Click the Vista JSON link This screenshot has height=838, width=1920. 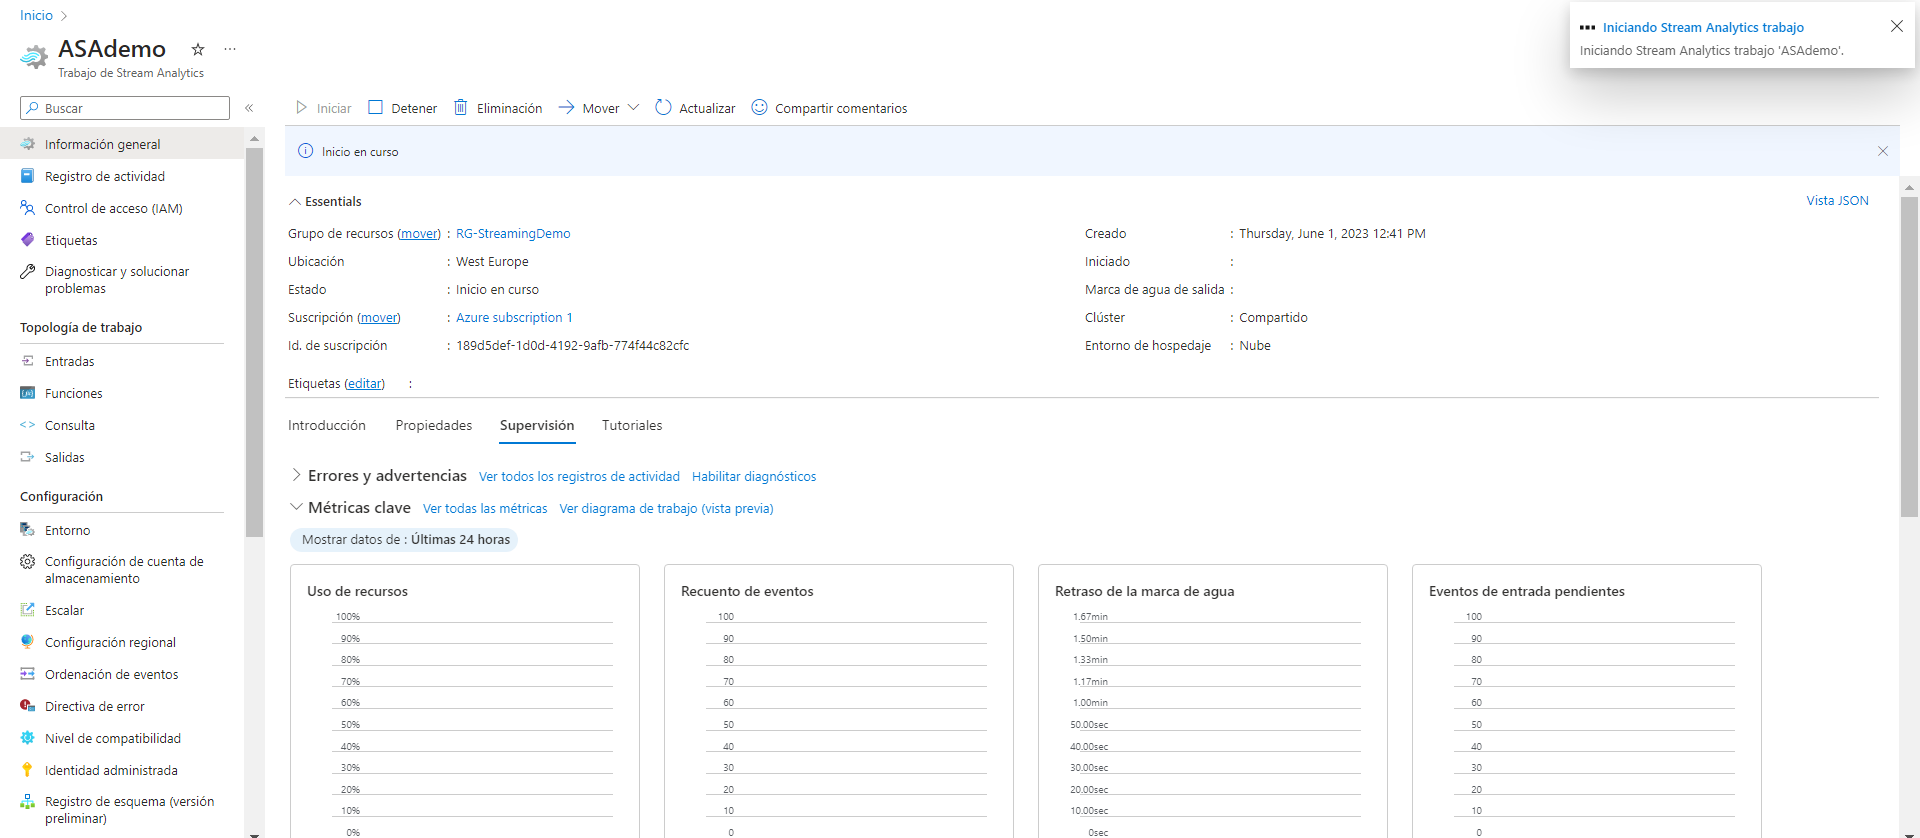(1836, 201)
